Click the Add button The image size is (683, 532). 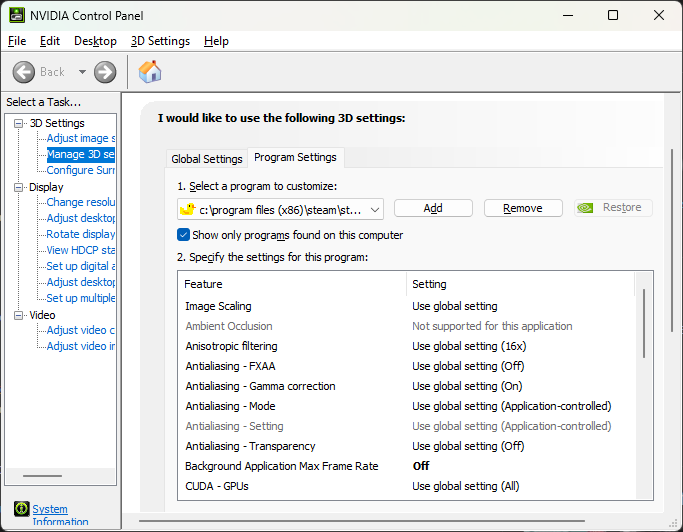(x=433, y=208)
